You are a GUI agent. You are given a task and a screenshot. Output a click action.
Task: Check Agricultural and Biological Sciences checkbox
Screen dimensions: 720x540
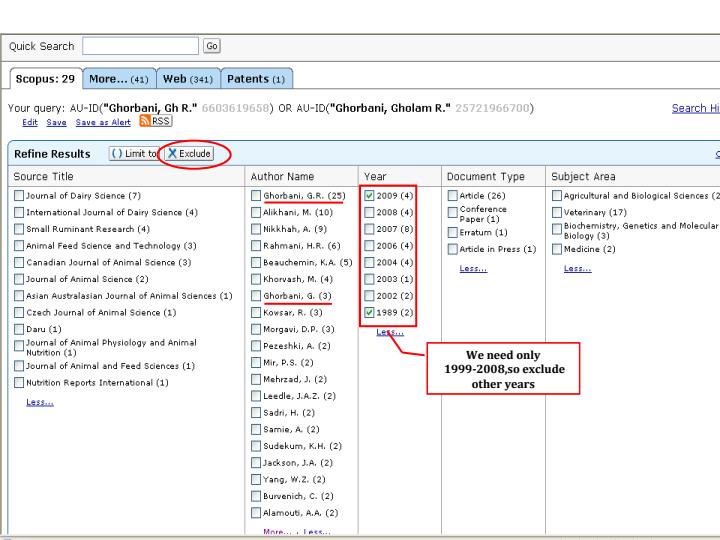click(557, 196)
